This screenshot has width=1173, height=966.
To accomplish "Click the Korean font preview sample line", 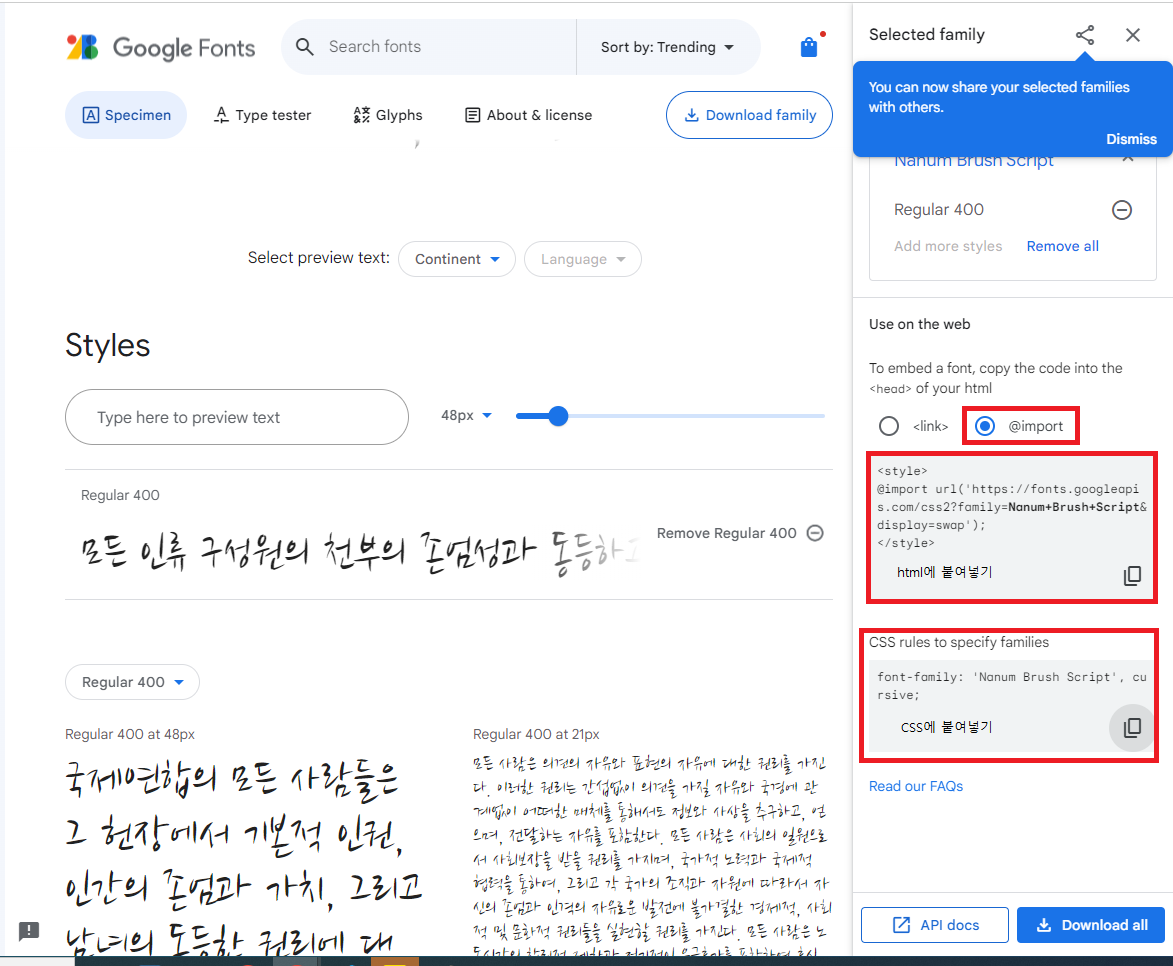I will tap(359, 551).
